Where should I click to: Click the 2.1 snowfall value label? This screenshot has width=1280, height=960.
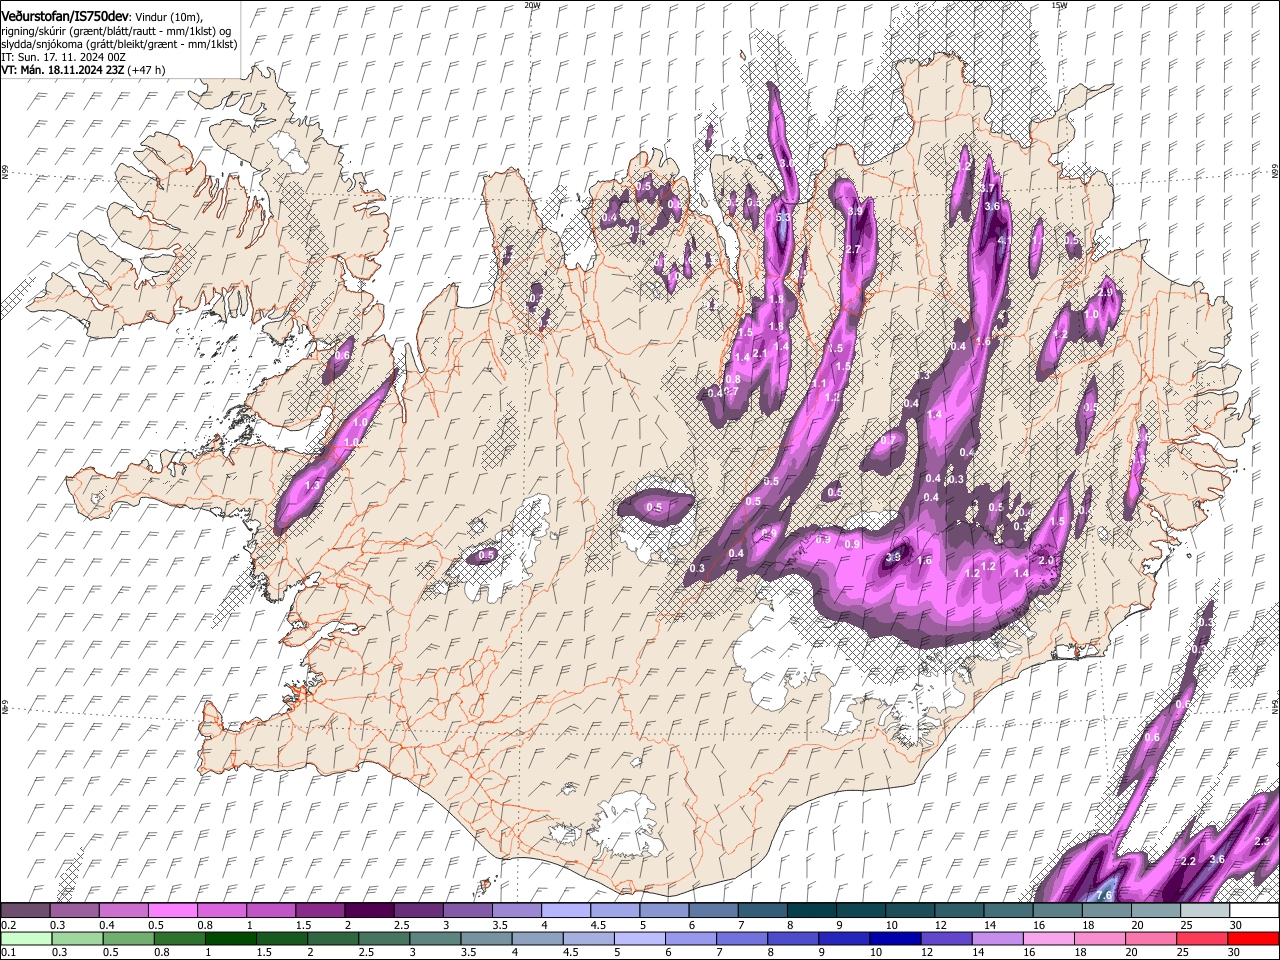759,354
